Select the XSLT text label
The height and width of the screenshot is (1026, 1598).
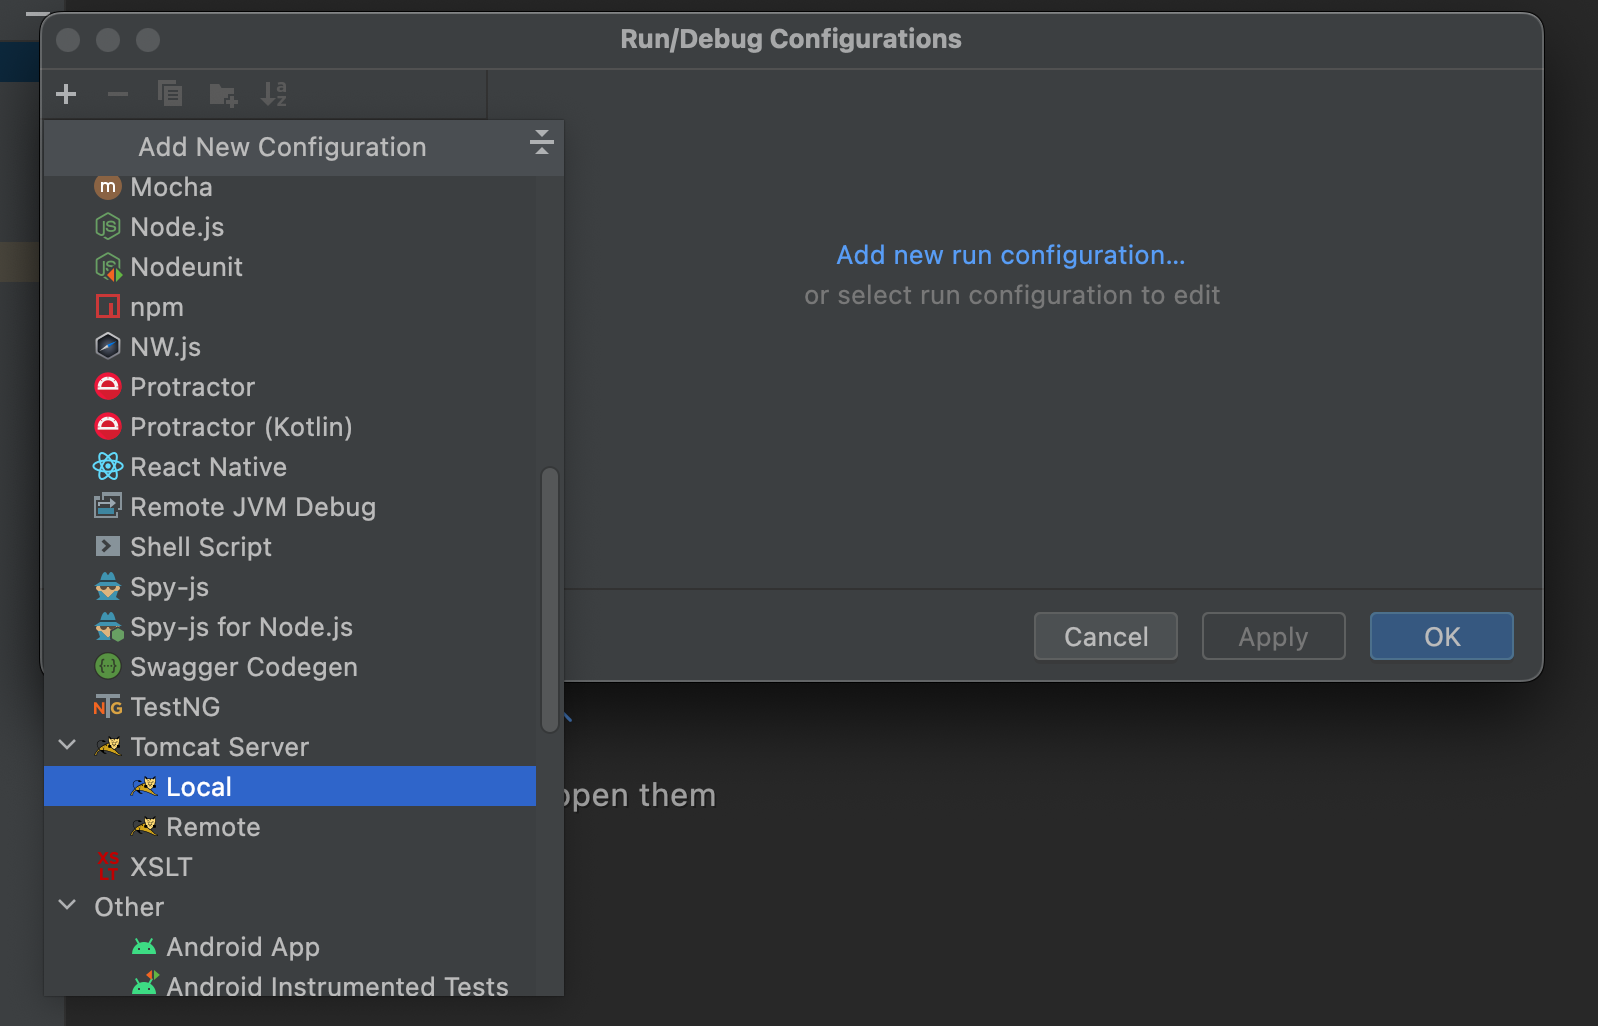click(161, 867)
